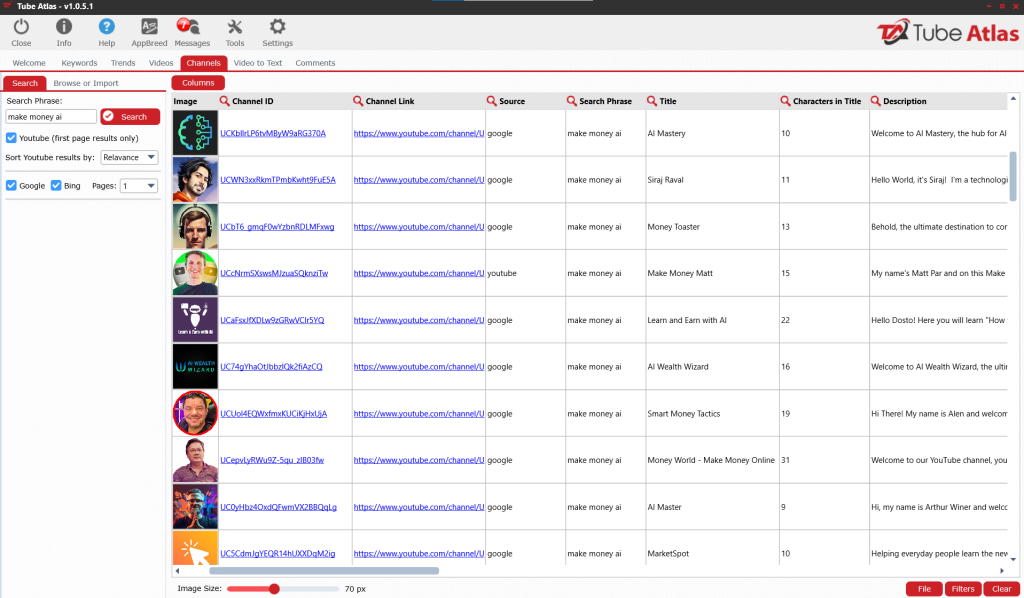Switch to the Keywords tab
1024x598 pixels.
pyautogui.click(x=80, y=63)
